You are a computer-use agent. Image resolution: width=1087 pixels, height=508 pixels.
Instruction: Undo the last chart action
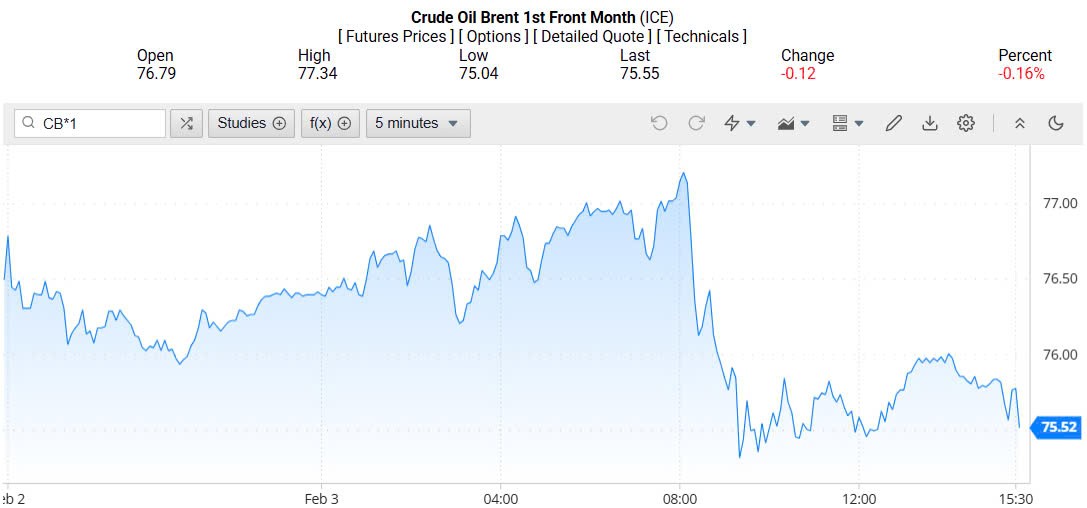[659, 123]
